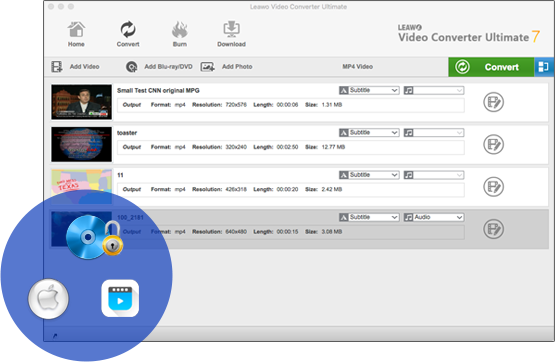This screenshot has width=555, height=362.
Task: Edit the Small Test CNN video
Action: (493, 102)
